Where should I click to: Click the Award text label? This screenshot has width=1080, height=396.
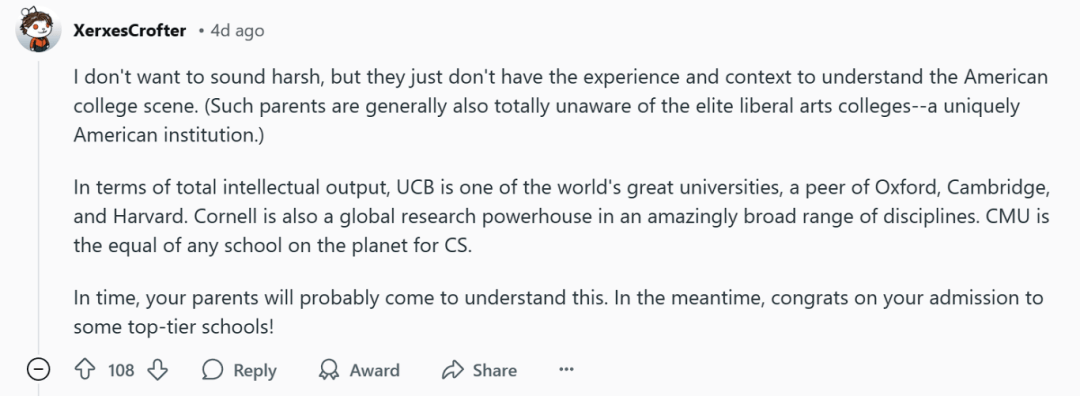pos(375,371)
